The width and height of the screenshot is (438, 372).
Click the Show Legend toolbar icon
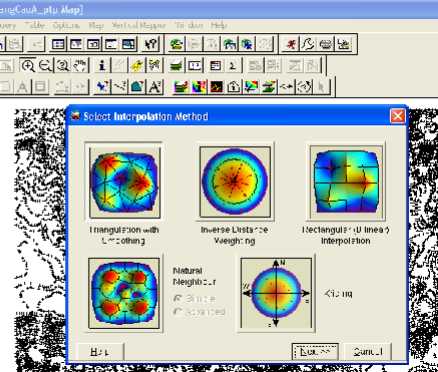pyautogui.click(x=216, y=66)
